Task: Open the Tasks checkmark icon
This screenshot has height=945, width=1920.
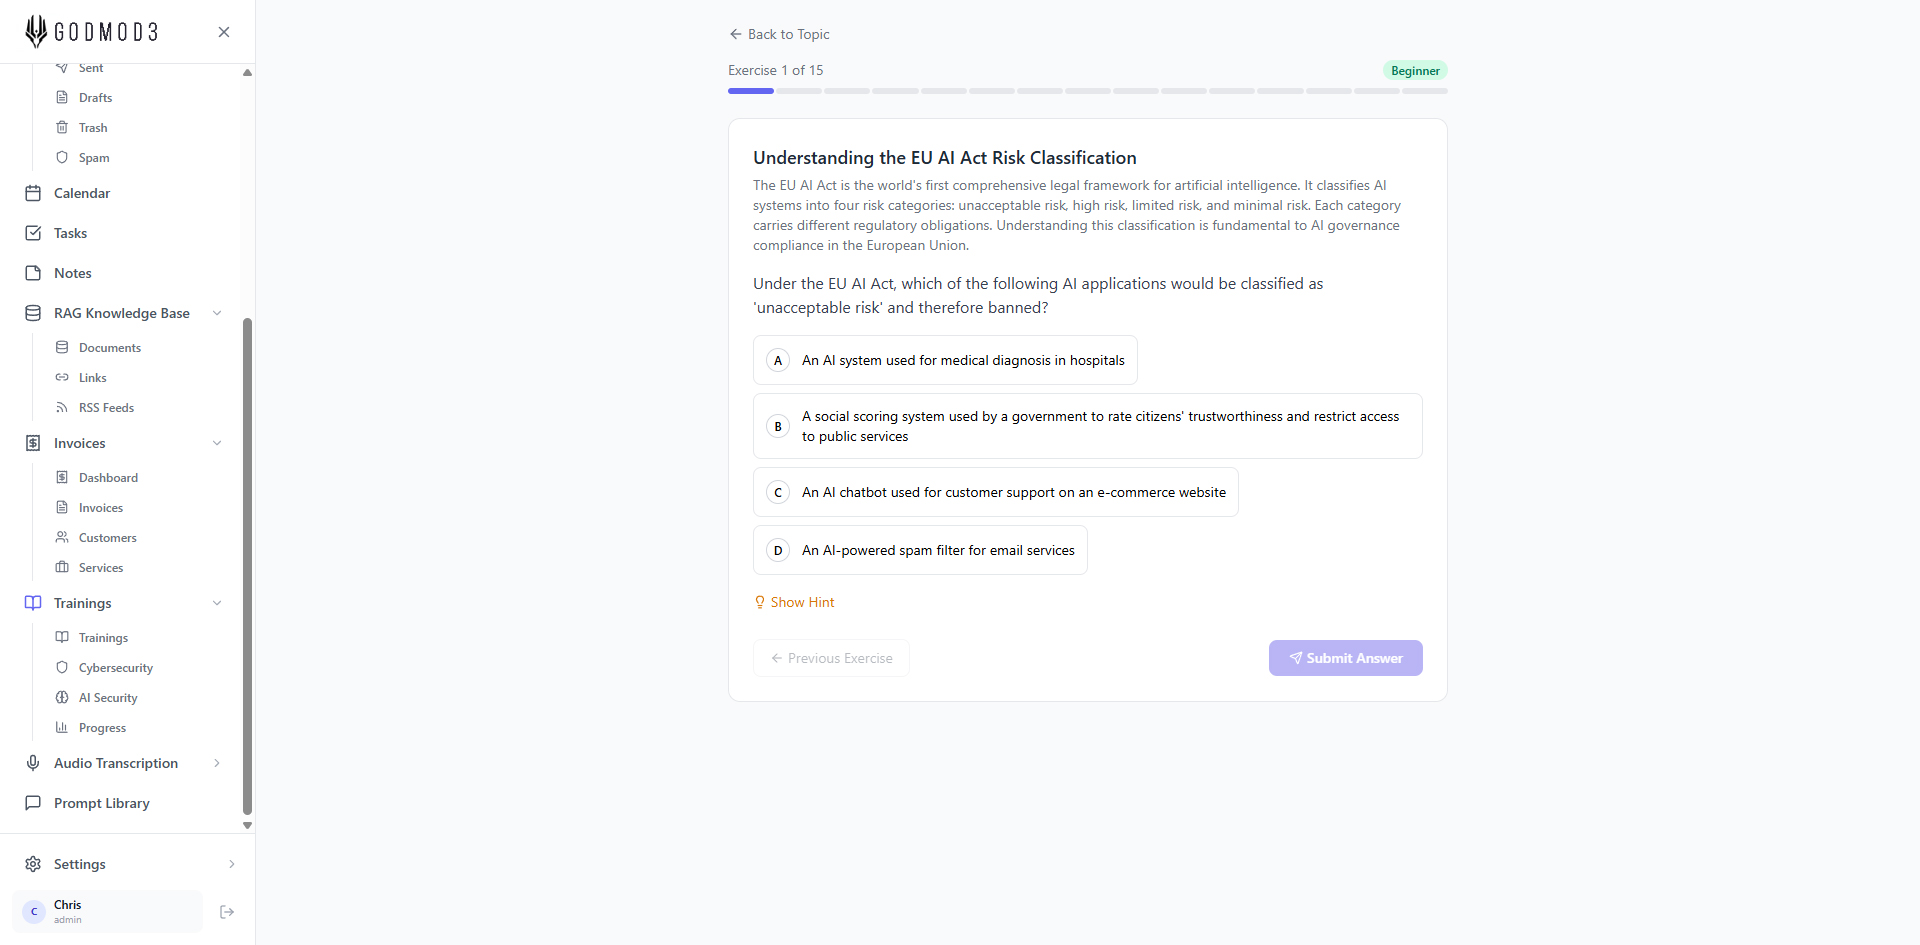Action: [33, 233]
